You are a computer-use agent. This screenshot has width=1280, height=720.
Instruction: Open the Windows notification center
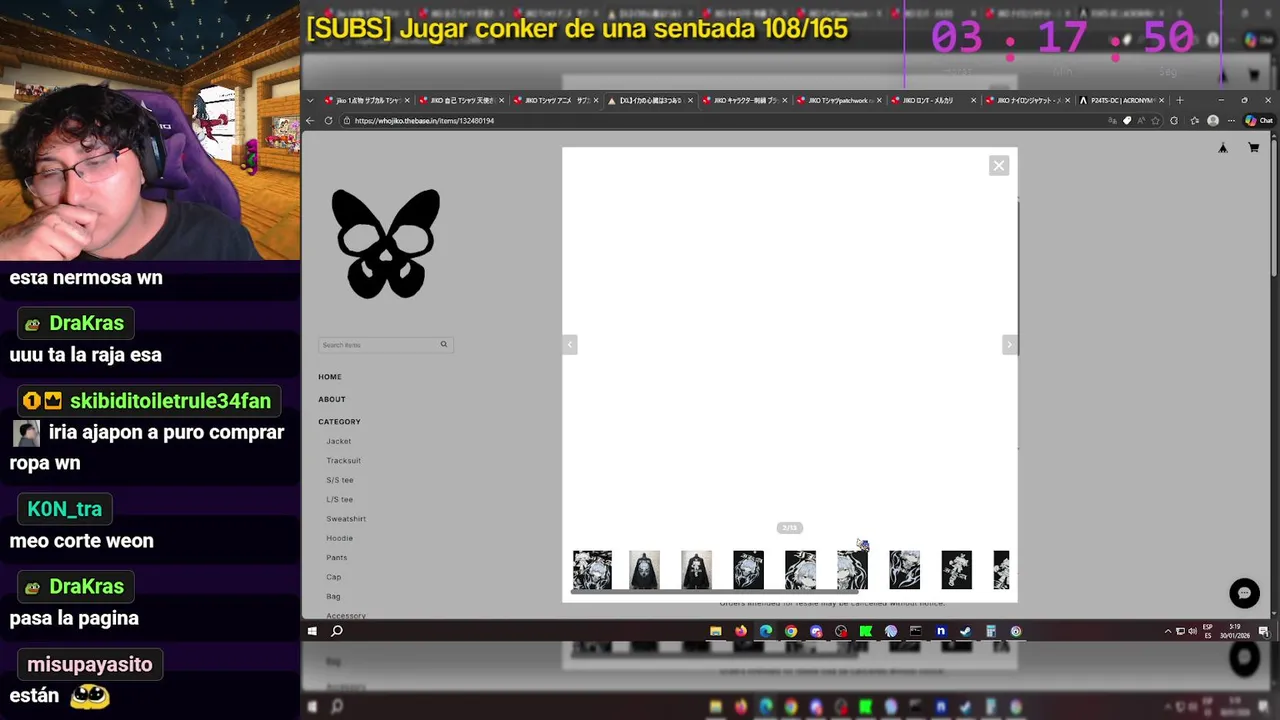coord(1264,631)
